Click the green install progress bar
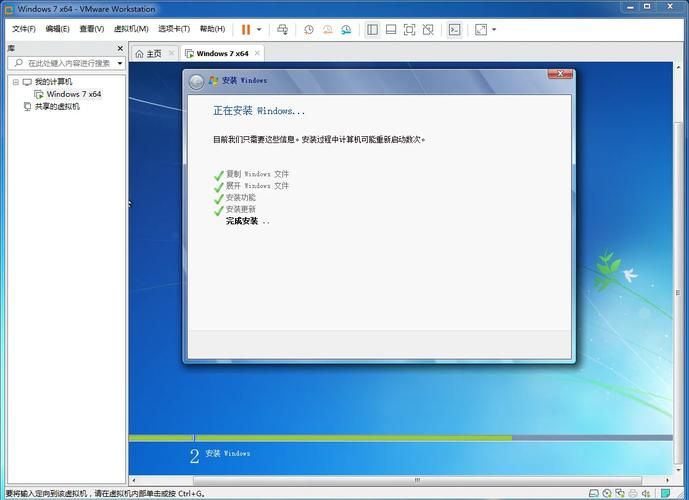The image size is (689, 500). click(x=320, y=438)
